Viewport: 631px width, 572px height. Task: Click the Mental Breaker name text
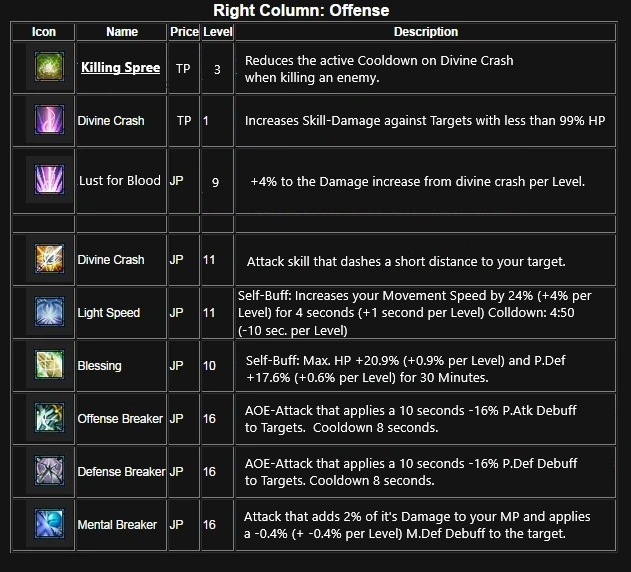click(117, 525)
